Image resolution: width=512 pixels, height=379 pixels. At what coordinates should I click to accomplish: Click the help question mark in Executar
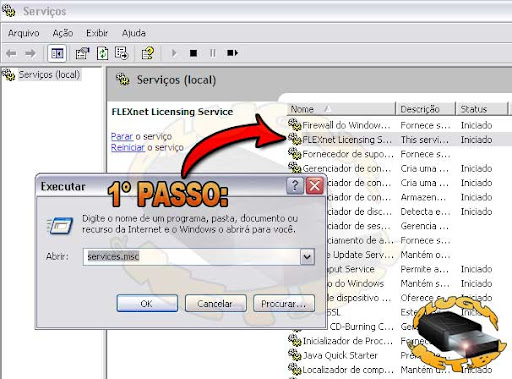tap(295, 186)
